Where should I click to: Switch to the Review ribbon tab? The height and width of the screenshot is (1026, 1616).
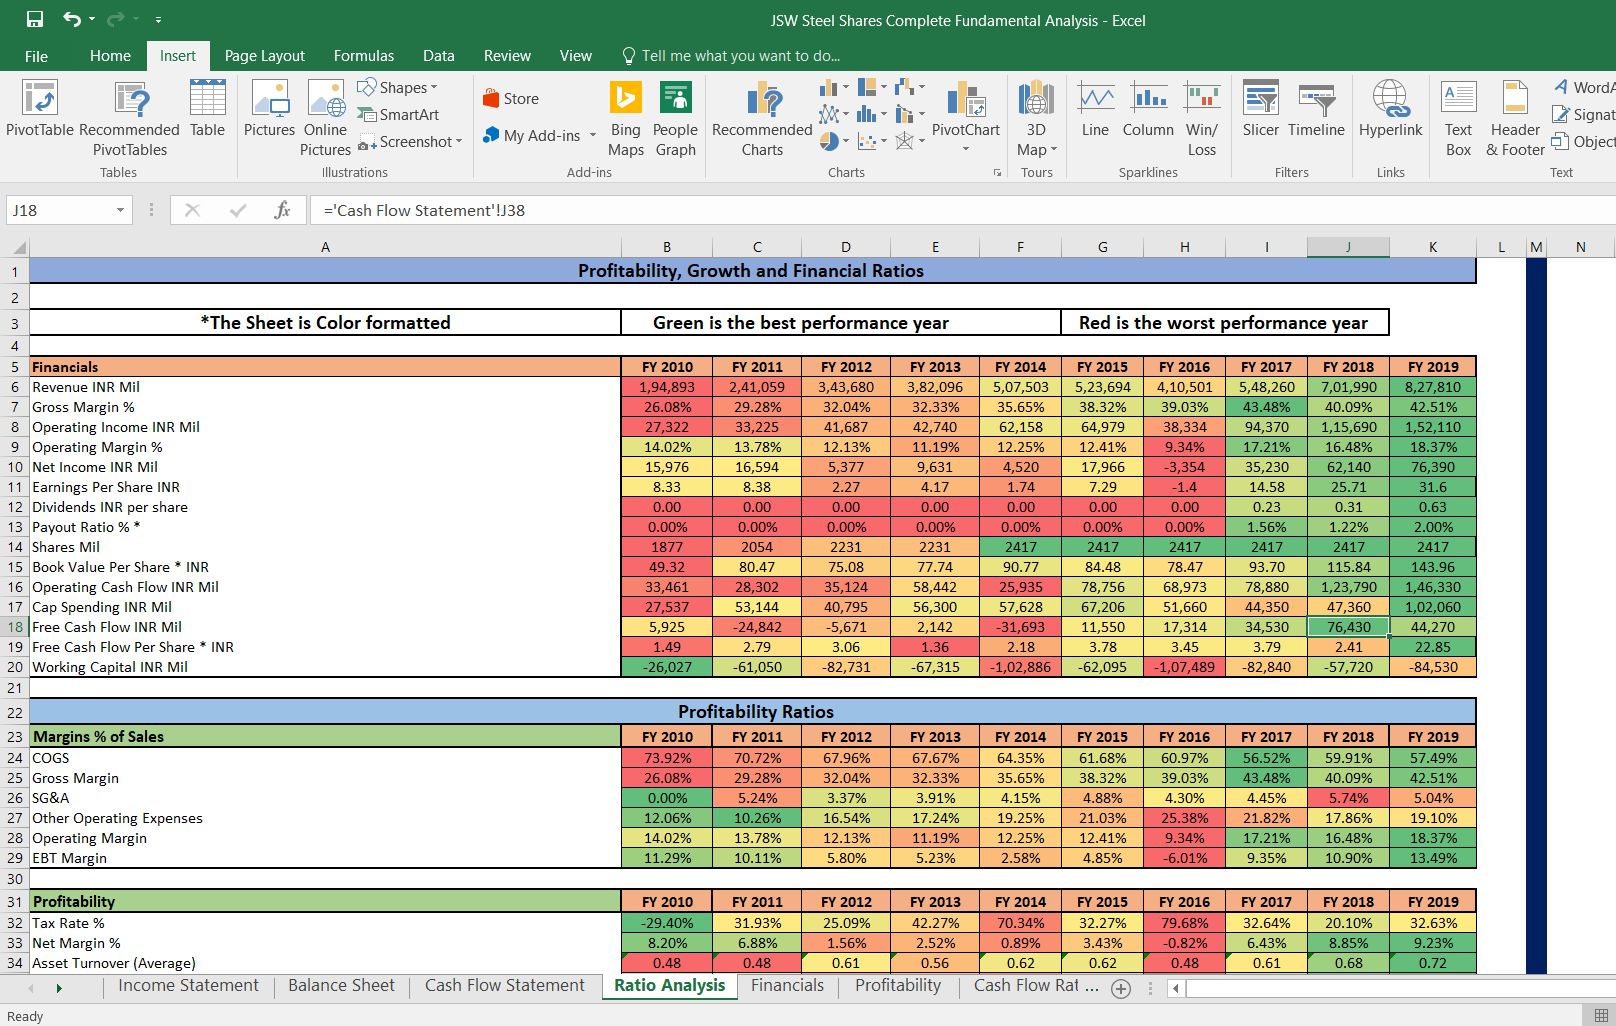[507, 56]
